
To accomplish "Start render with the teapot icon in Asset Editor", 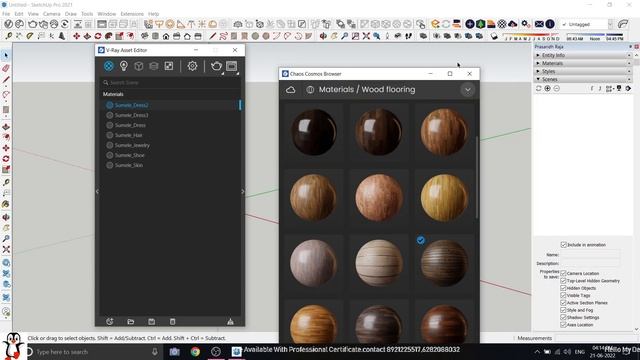I will point(216,66).
